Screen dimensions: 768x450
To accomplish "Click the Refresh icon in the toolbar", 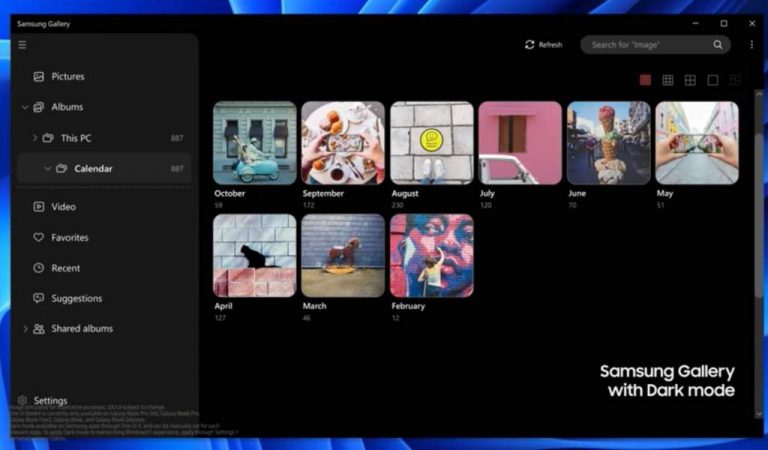I will [x=530, y=45].
